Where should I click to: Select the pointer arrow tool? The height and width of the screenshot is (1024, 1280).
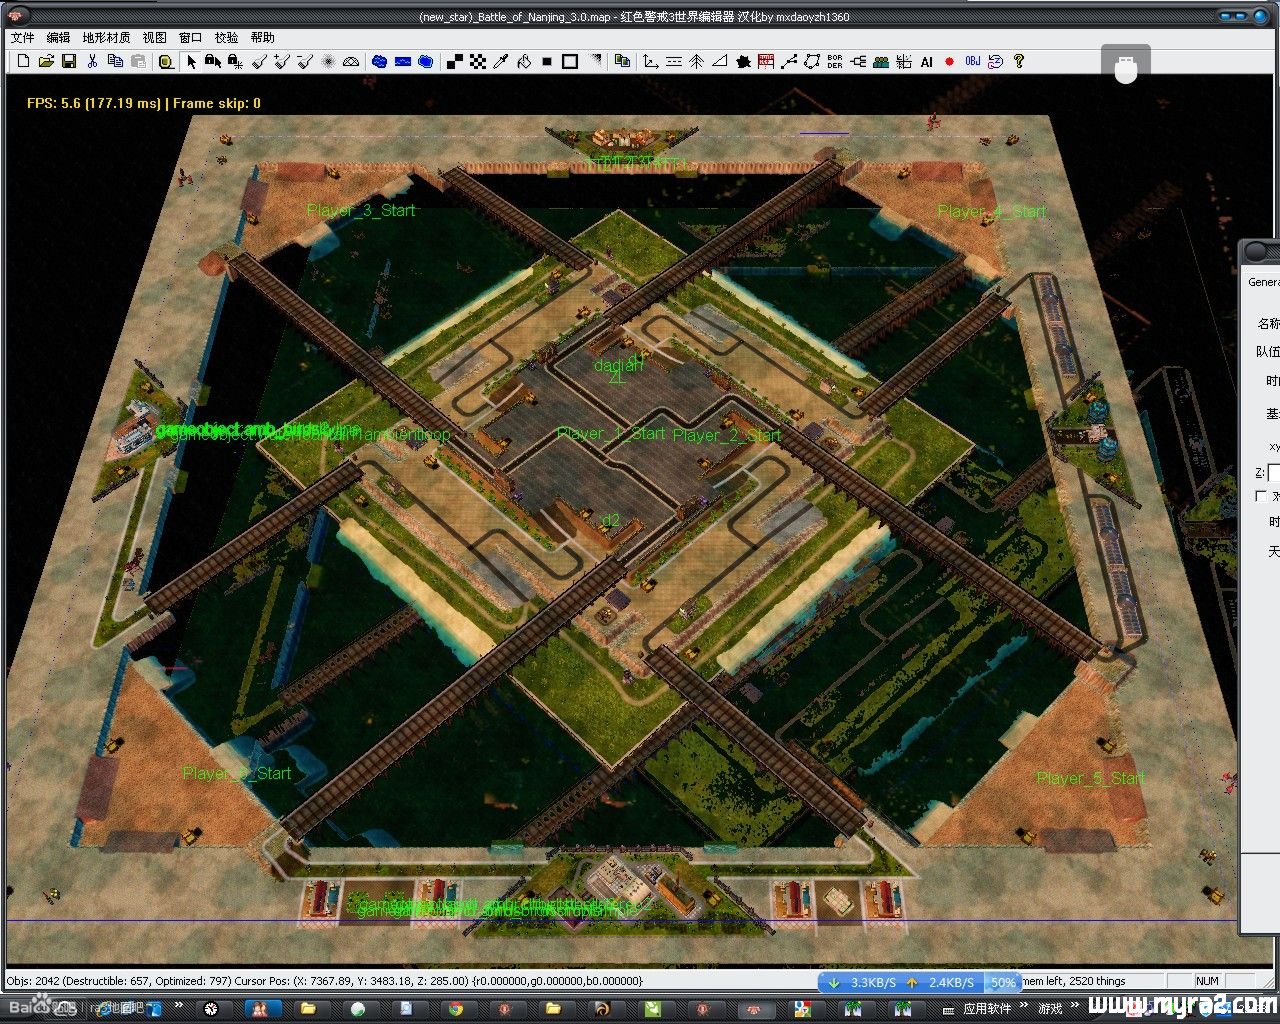(191, 62)
